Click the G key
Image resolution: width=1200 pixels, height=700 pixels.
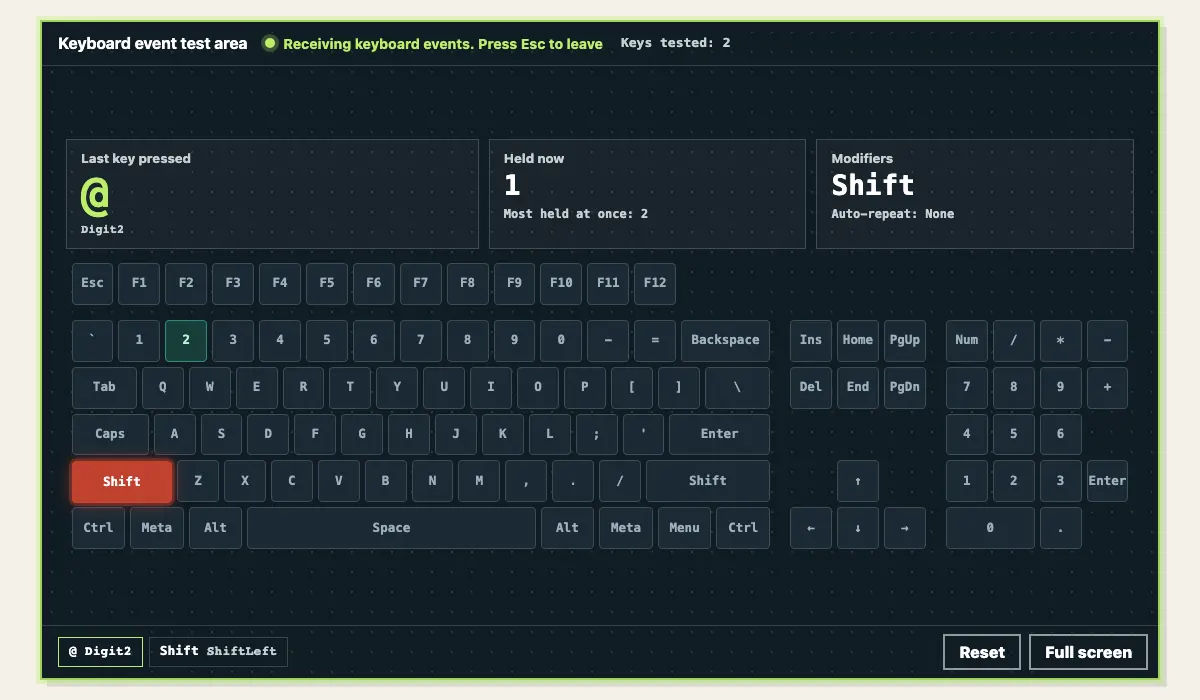362,434
